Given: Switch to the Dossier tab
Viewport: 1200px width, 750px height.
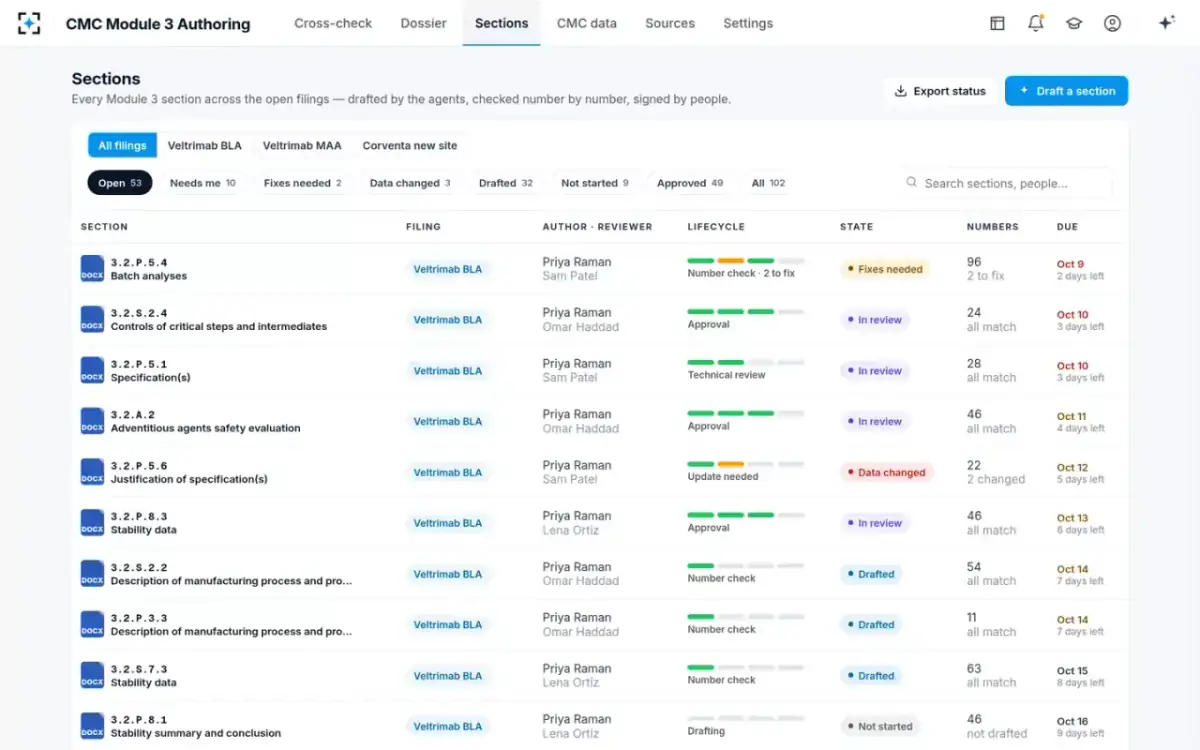Looking at the screenshot, I should (x=424, y=23).
